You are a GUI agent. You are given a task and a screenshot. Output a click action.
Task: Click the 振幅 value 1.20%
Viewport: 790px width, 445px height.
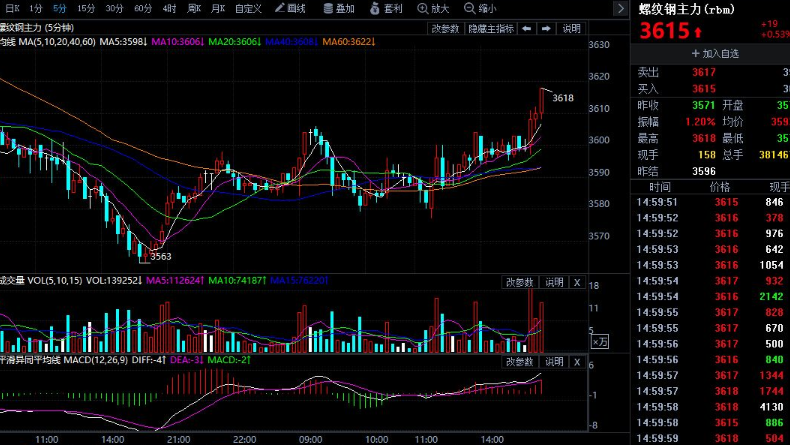[x=700, y=121]
